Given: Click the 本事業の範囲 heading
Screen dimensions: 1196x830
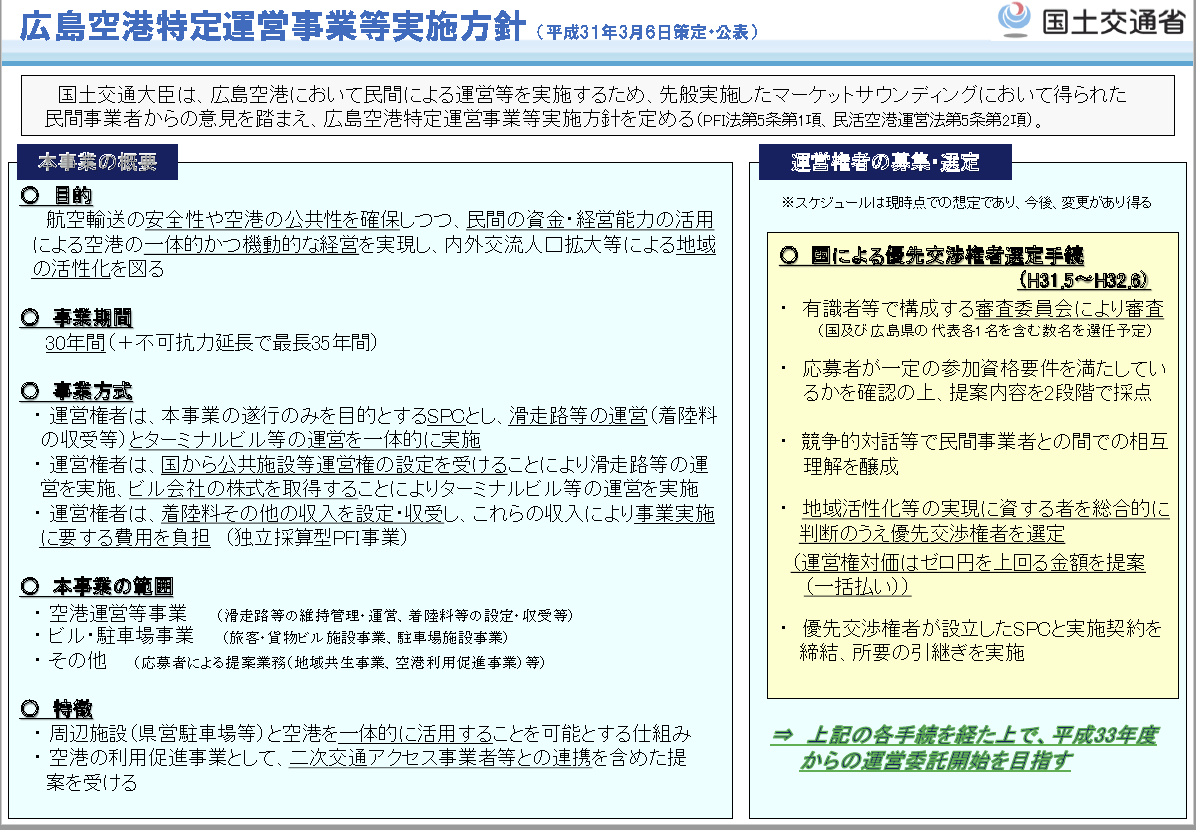Looking at the screenshot, I should pyautogui.click(x=112, y=586).
